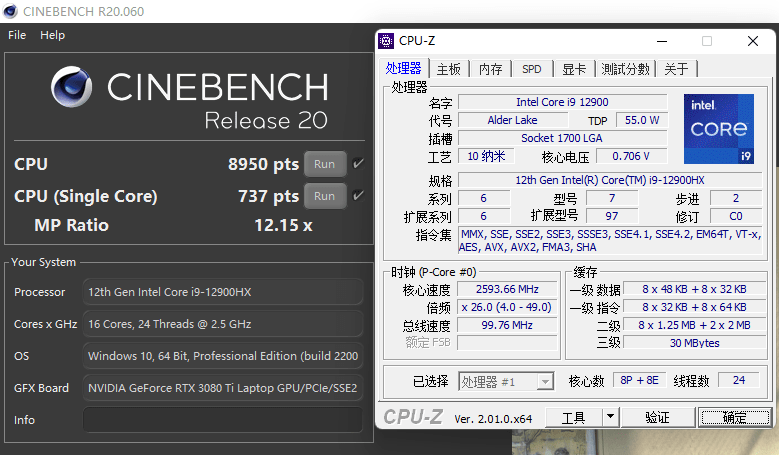Viewport: 779px width, 455px height.
Task: Click the Cores x GHz field
Action: click(223, 324)
